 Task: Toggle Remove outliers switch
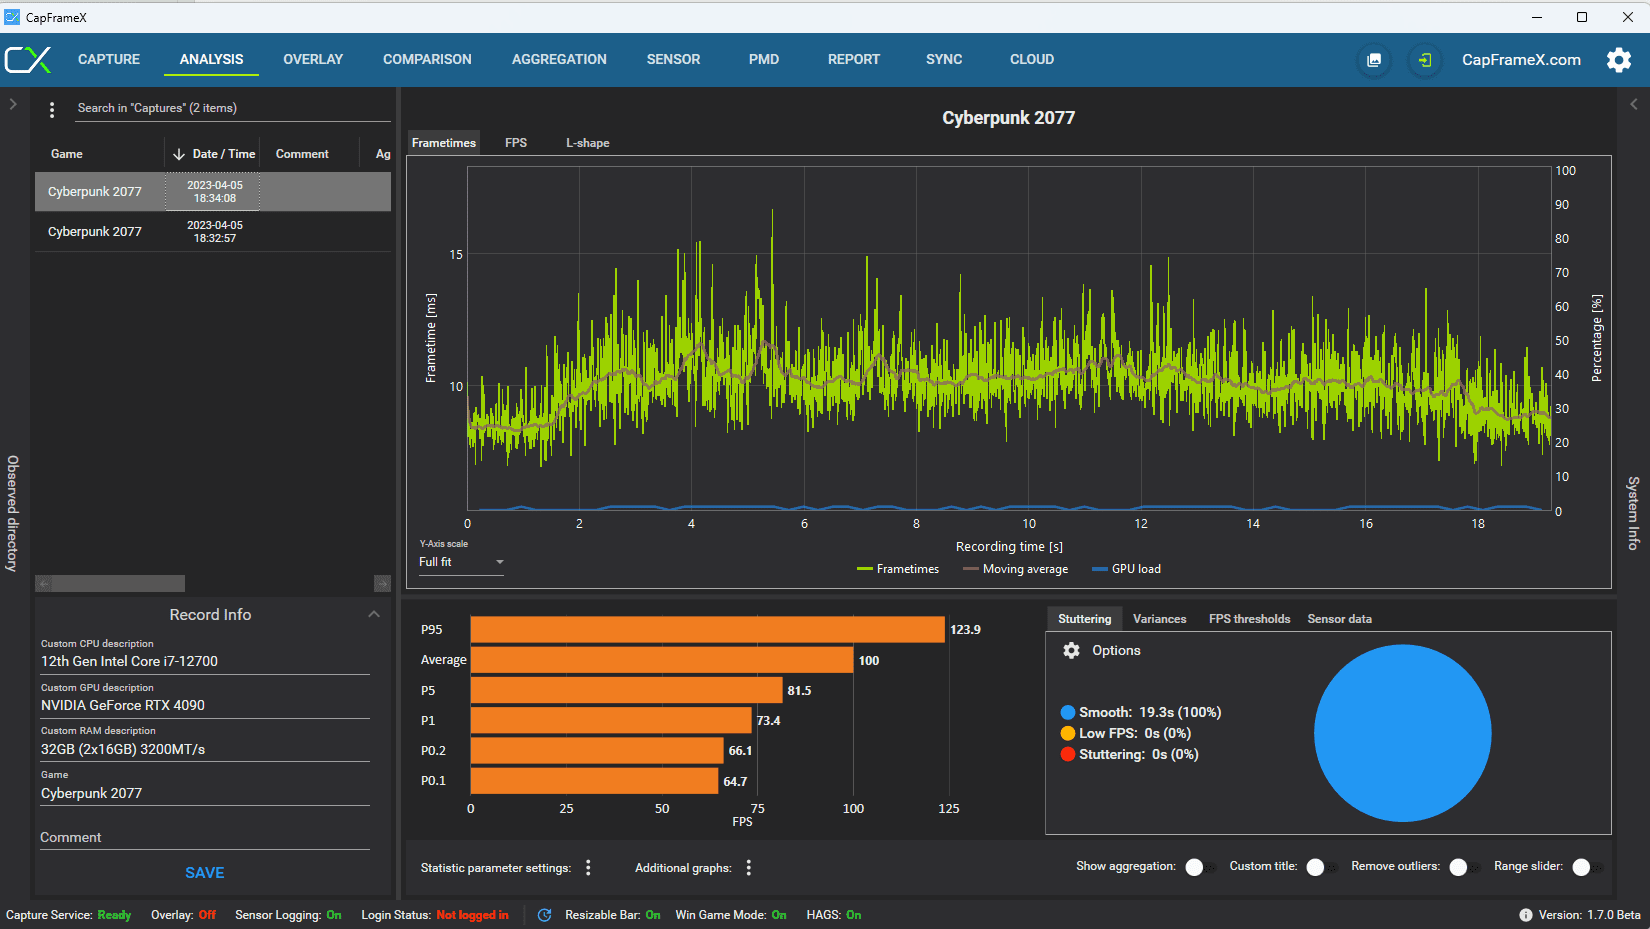coord(1463,867)
